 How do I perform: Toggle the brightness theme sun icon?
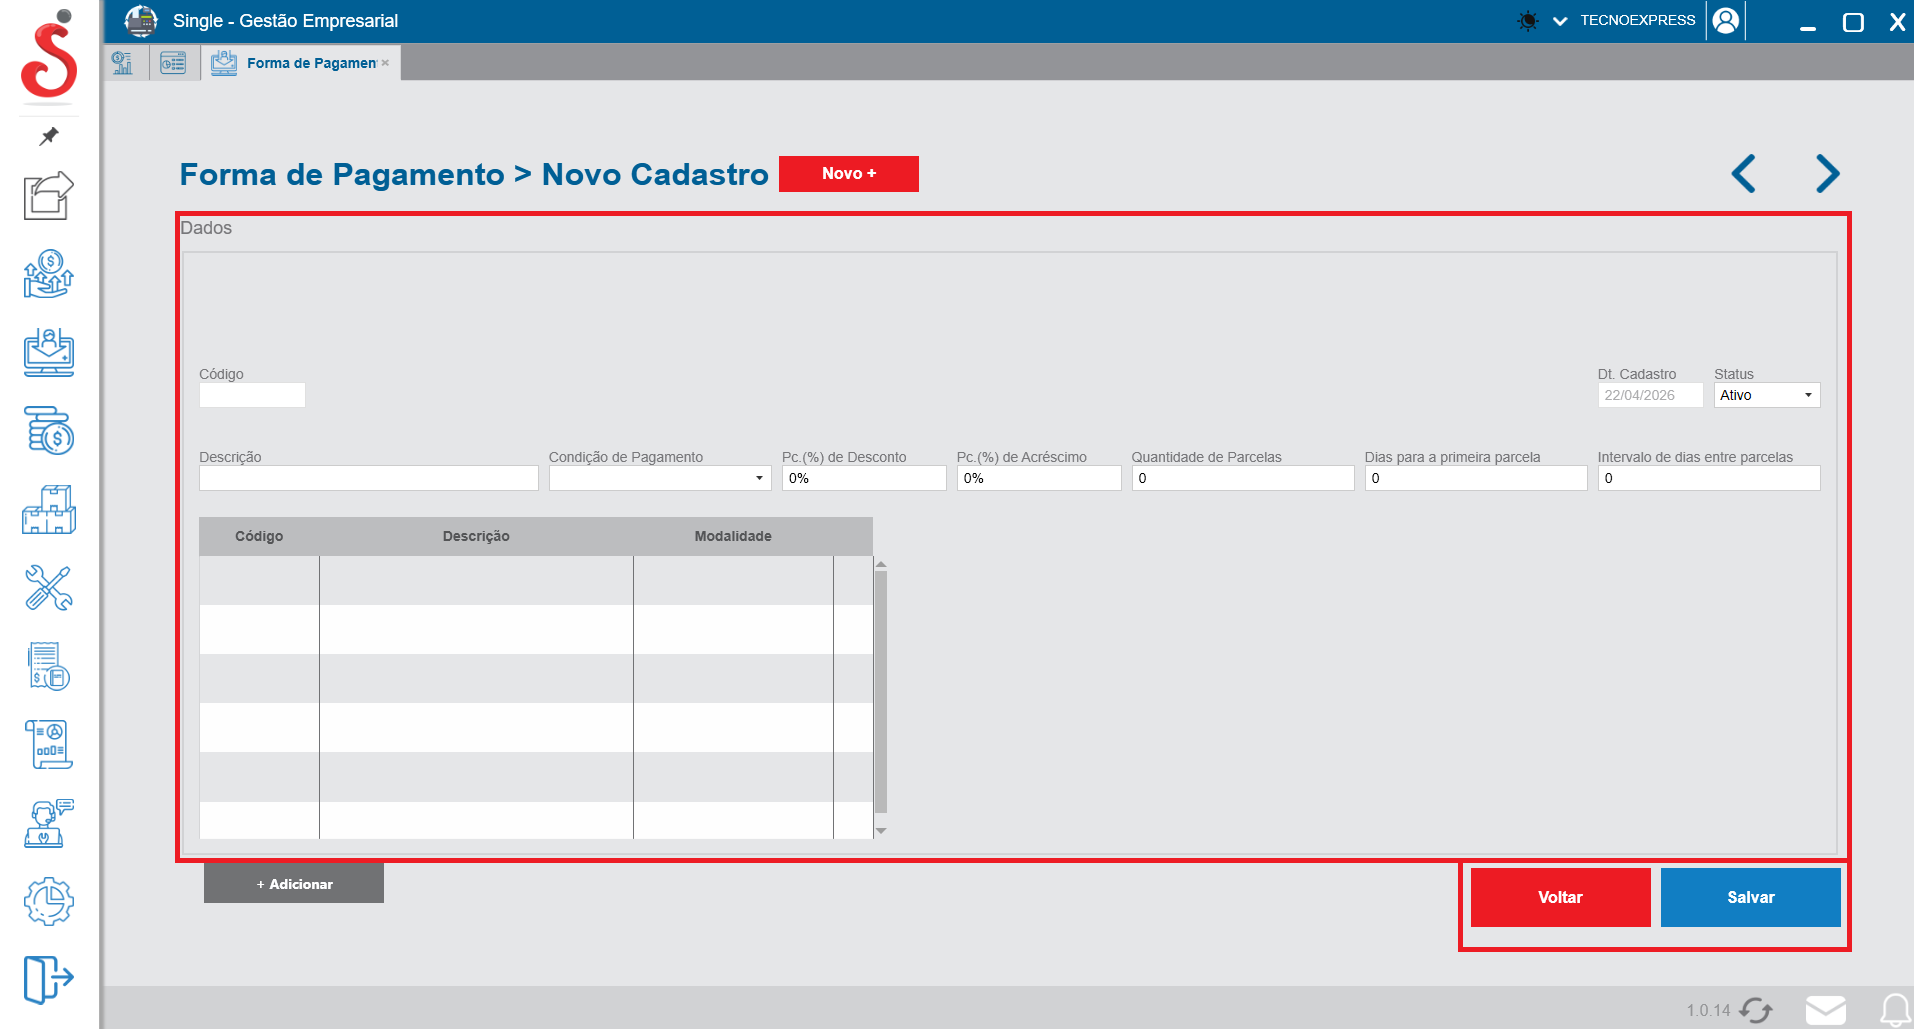(x=1527, y=21)
